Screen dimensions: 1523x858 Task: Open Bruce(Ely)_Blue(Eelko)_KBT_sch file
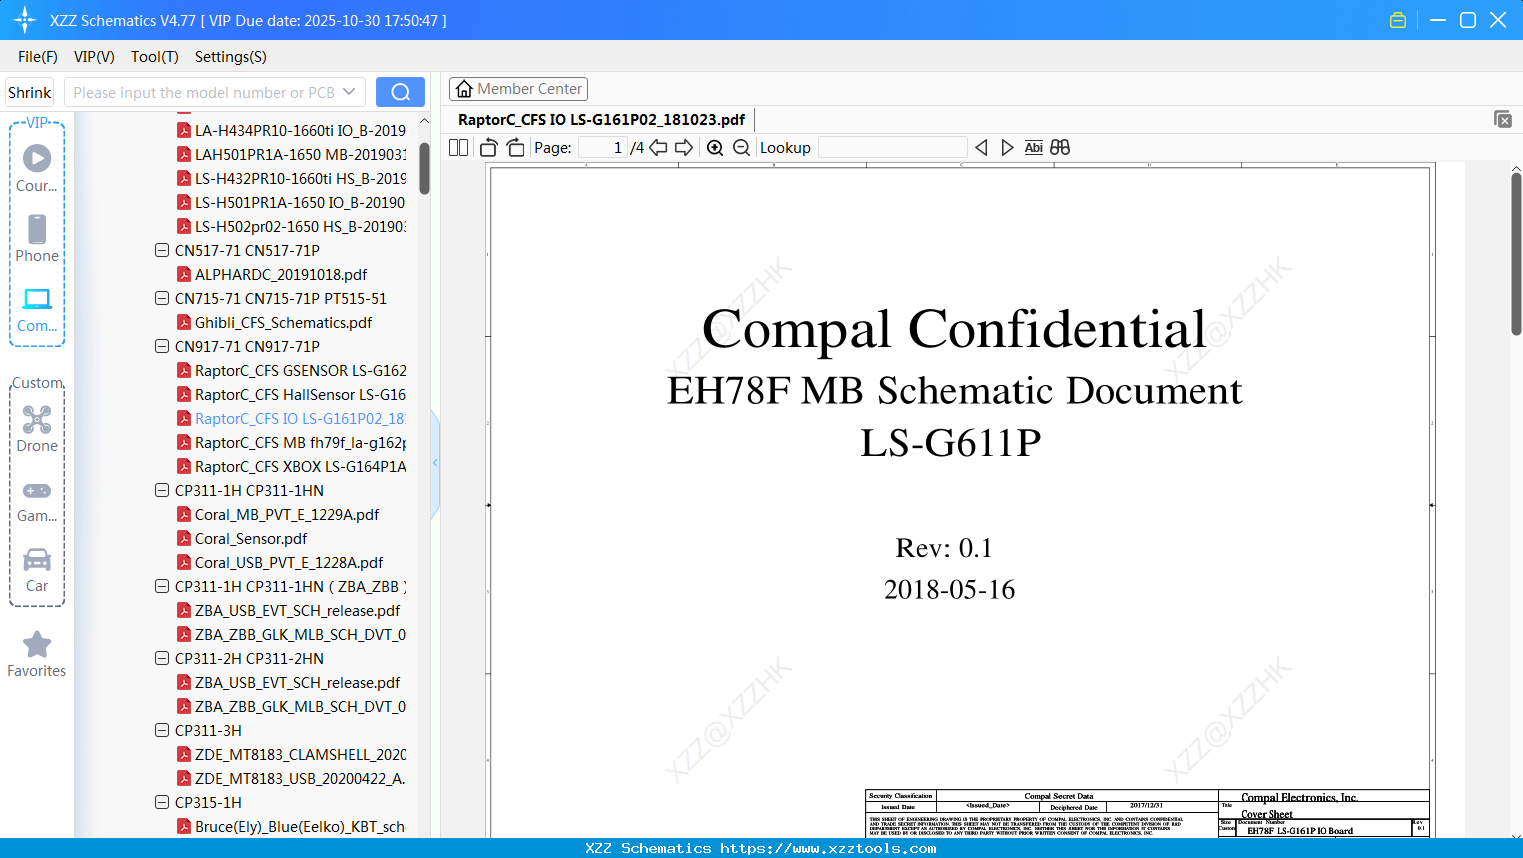click(x=300, y=826)
